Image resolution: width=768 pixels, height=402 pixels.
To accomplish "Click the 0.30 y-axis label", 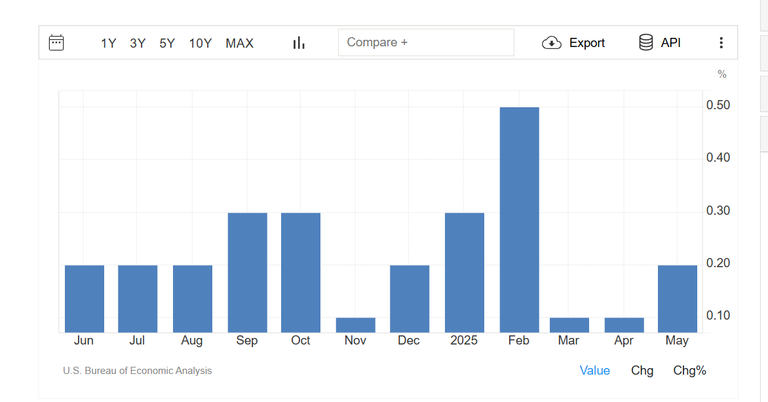I will tap(718, 211).
